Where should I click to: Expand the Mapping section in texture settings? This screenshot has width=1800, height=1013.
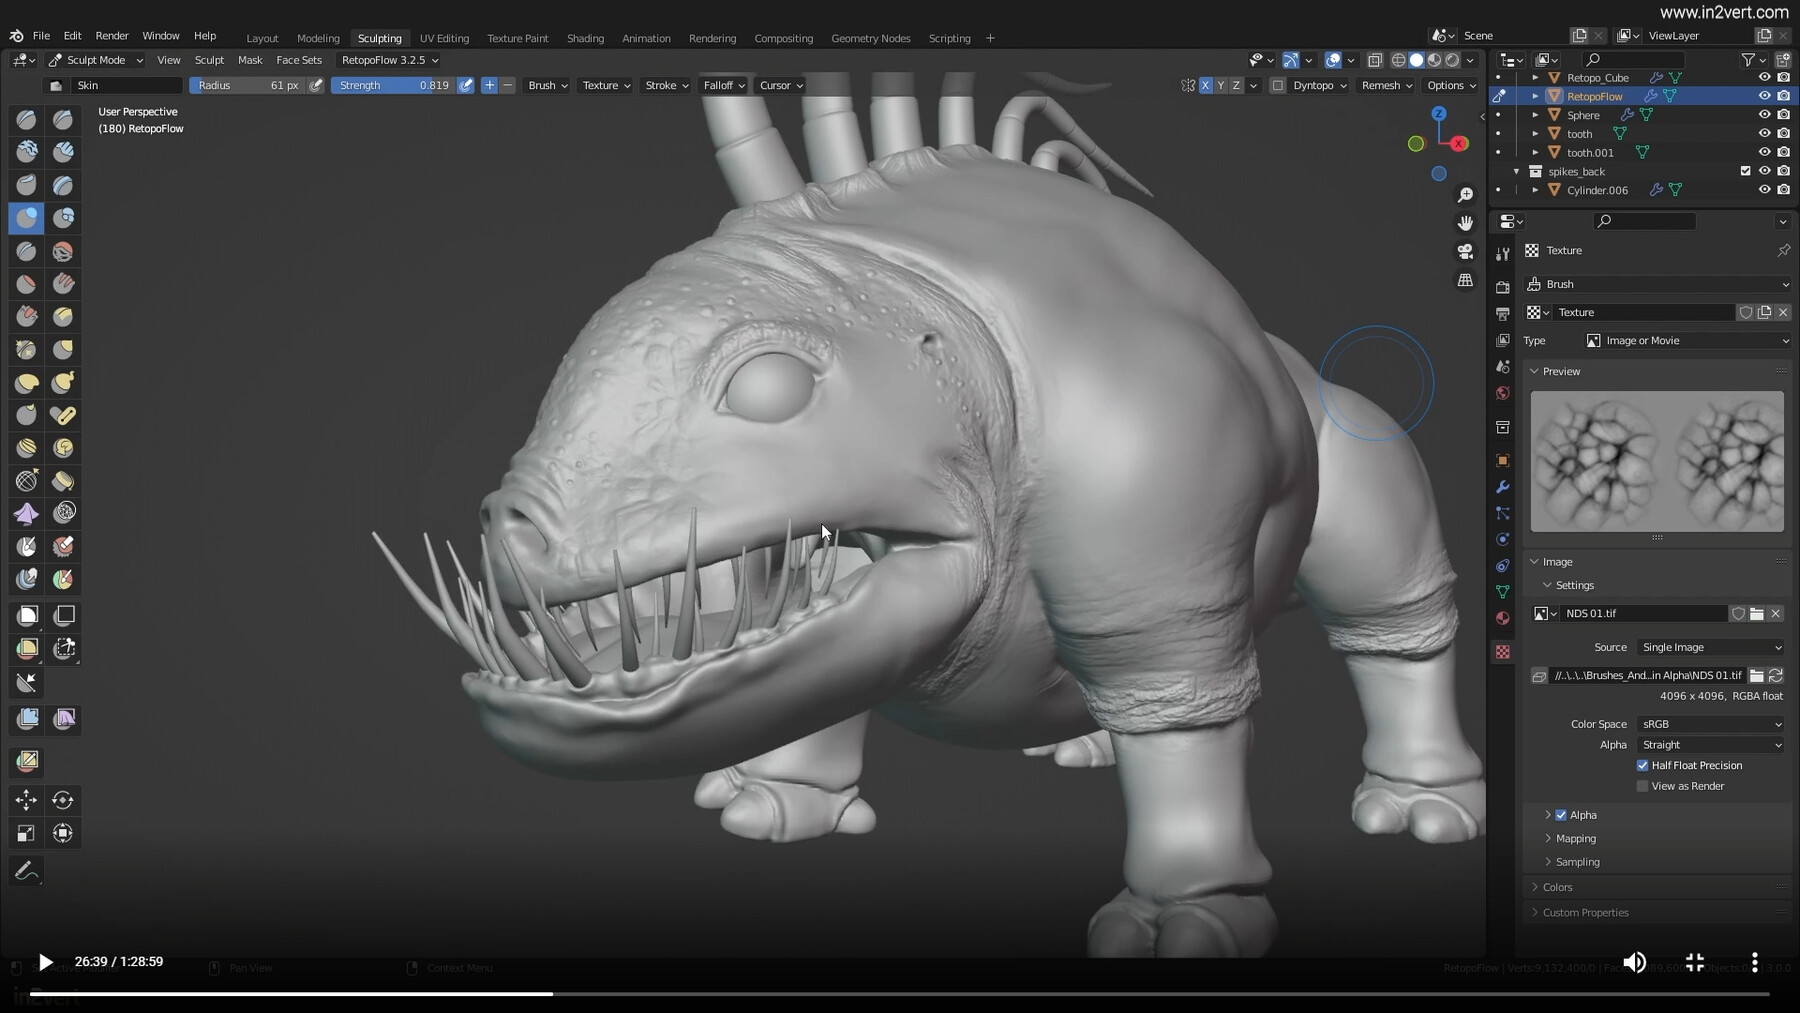(x=1571, y=838)
